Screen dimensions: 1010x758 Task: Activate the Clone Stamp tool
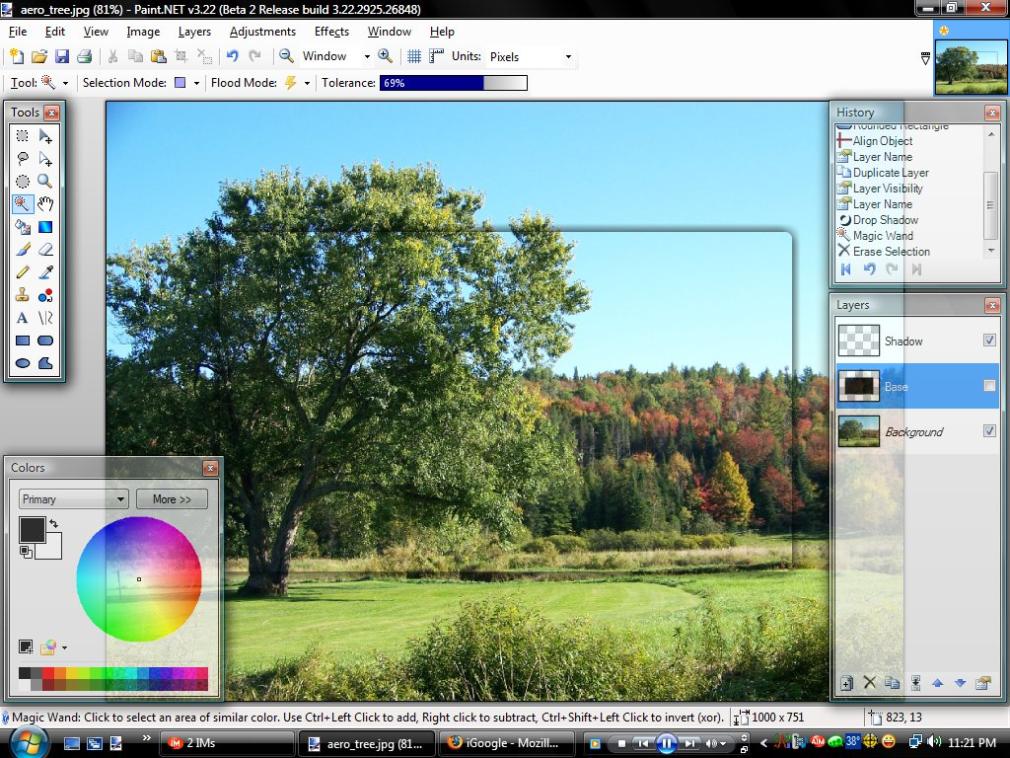point(22,296)
